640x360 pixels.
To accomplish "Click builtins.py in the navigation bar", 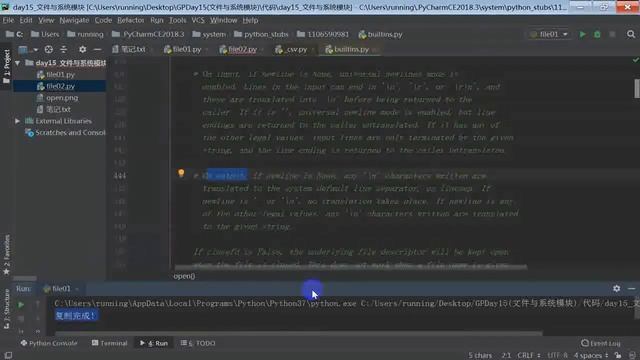I will (380, 34).
